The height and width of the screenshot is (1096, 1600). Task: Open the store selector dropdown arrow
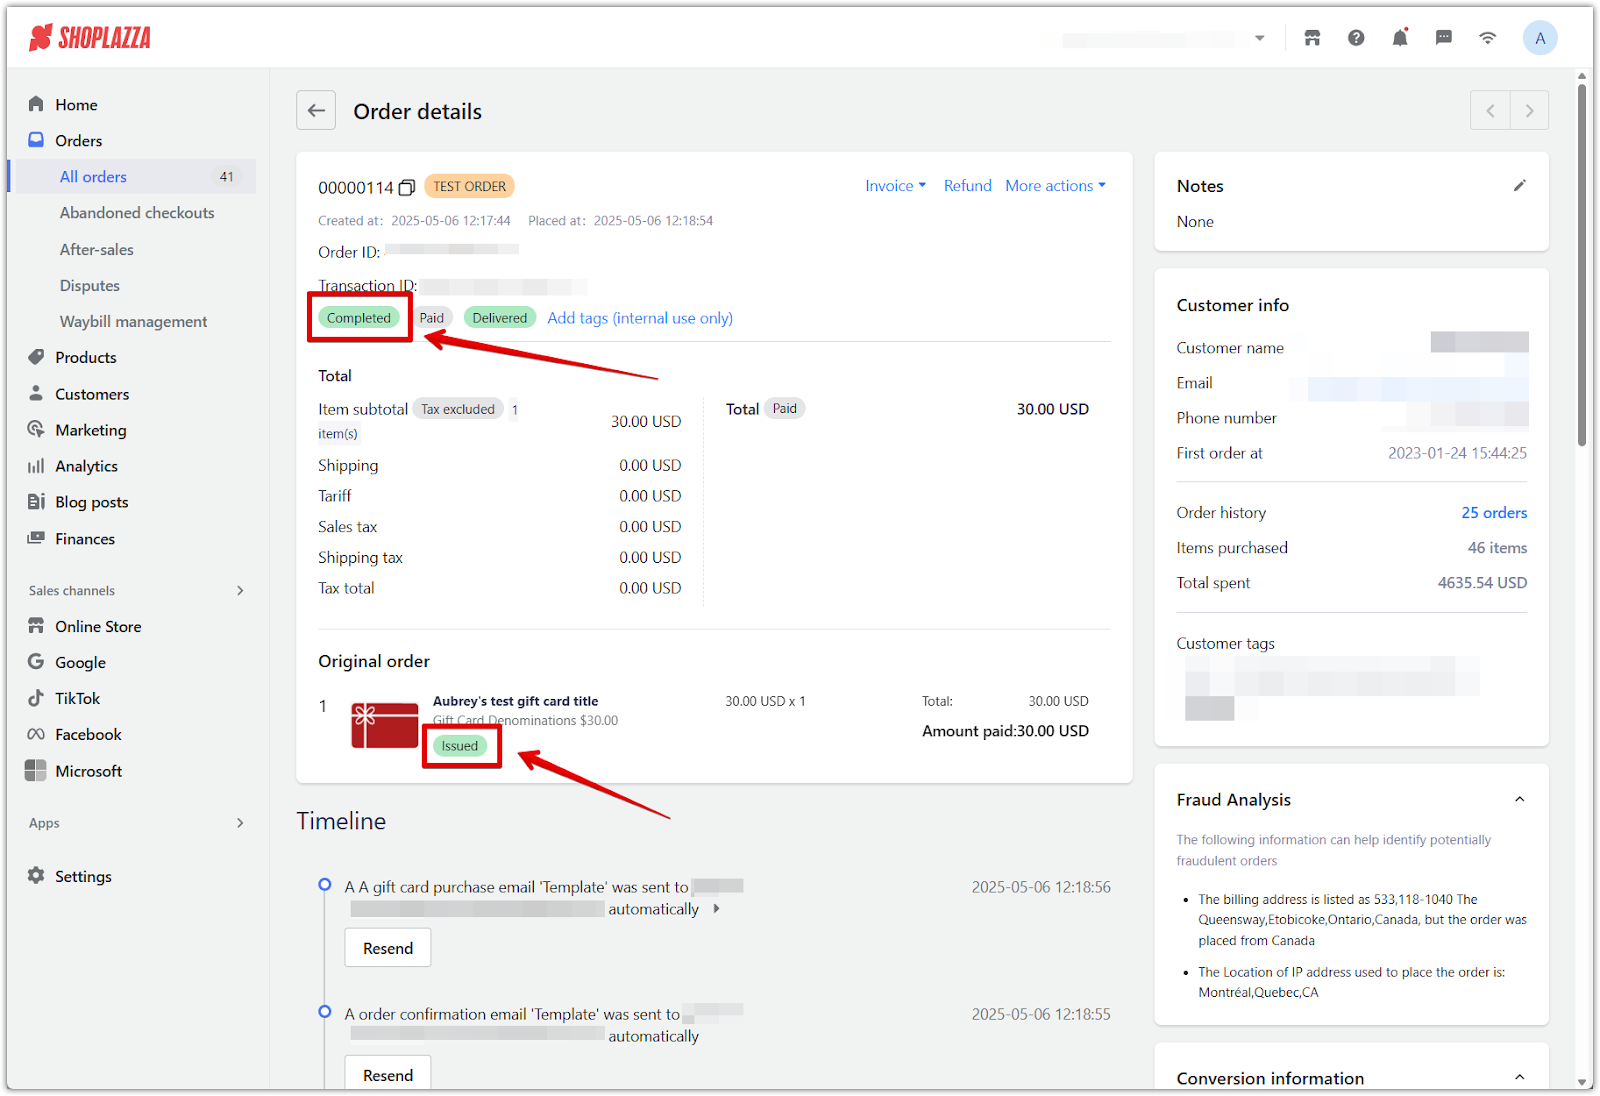tap(1260, 38)
